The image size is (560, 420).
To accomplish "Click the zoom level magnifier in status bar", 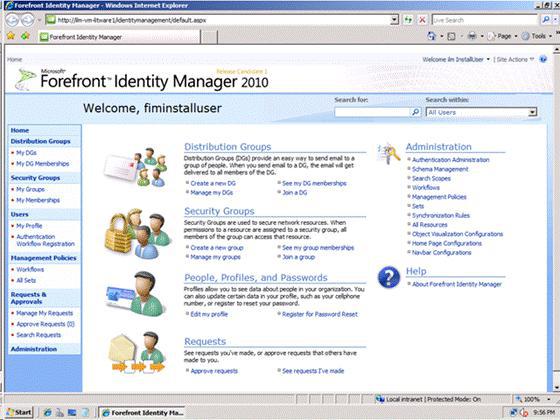I will [x=519, y=399].
